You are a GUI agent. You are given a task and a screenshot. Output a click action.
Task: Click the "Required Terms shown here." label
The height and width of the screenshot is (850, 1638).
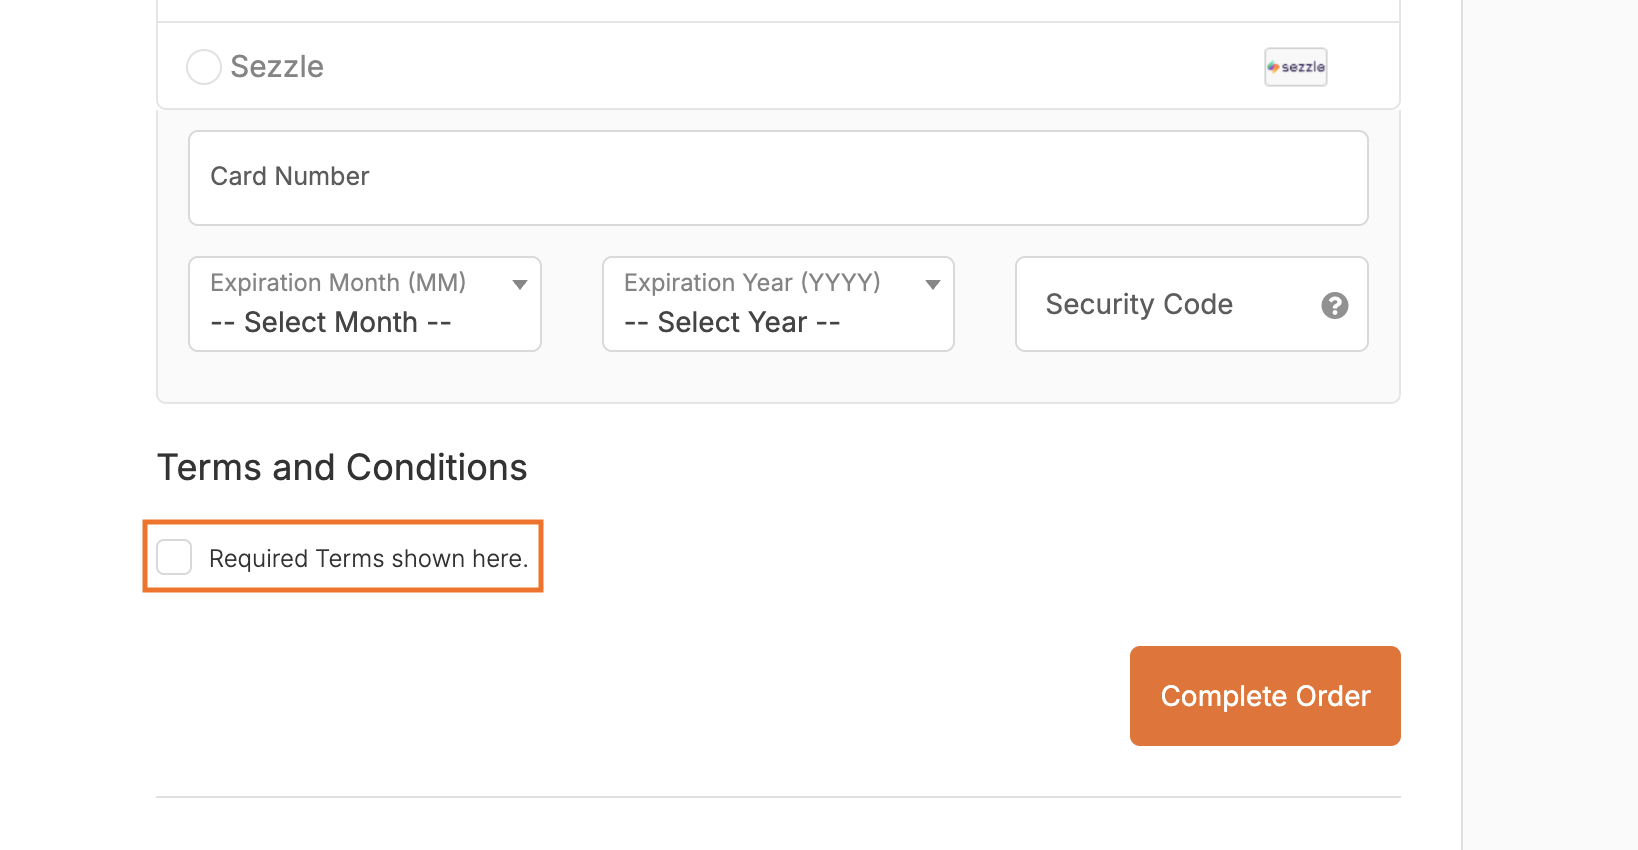368,559
